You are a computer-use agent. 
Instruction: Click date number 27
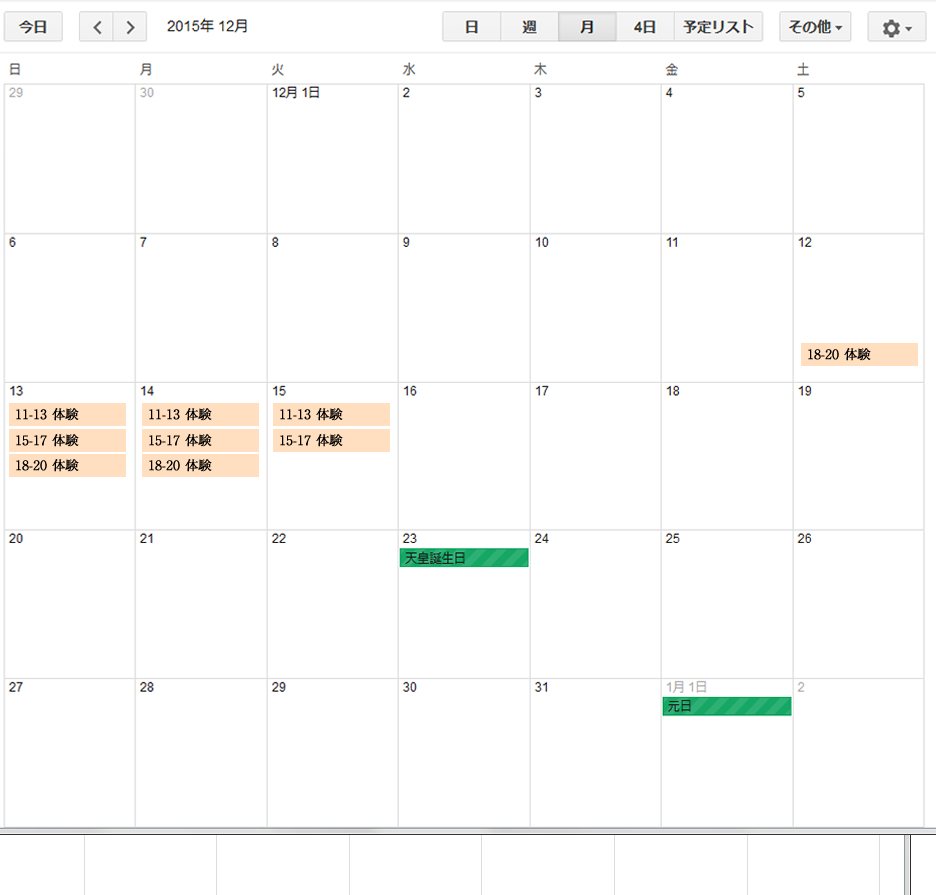pos(16,687)
